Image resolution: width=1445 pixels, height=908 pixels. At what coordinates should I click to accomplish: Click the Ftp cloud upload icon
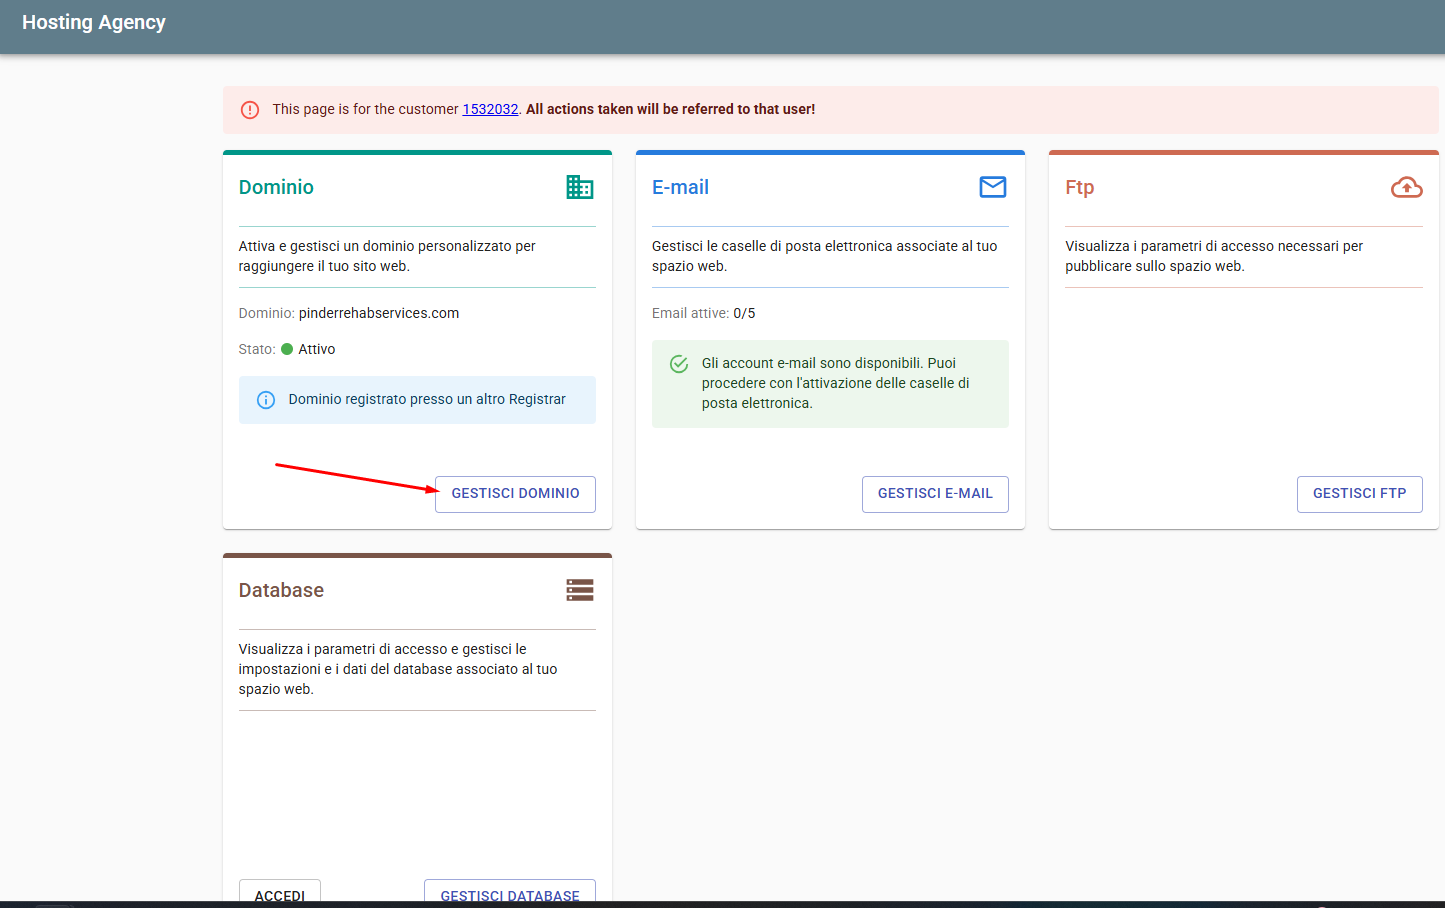coord(1406,187)
